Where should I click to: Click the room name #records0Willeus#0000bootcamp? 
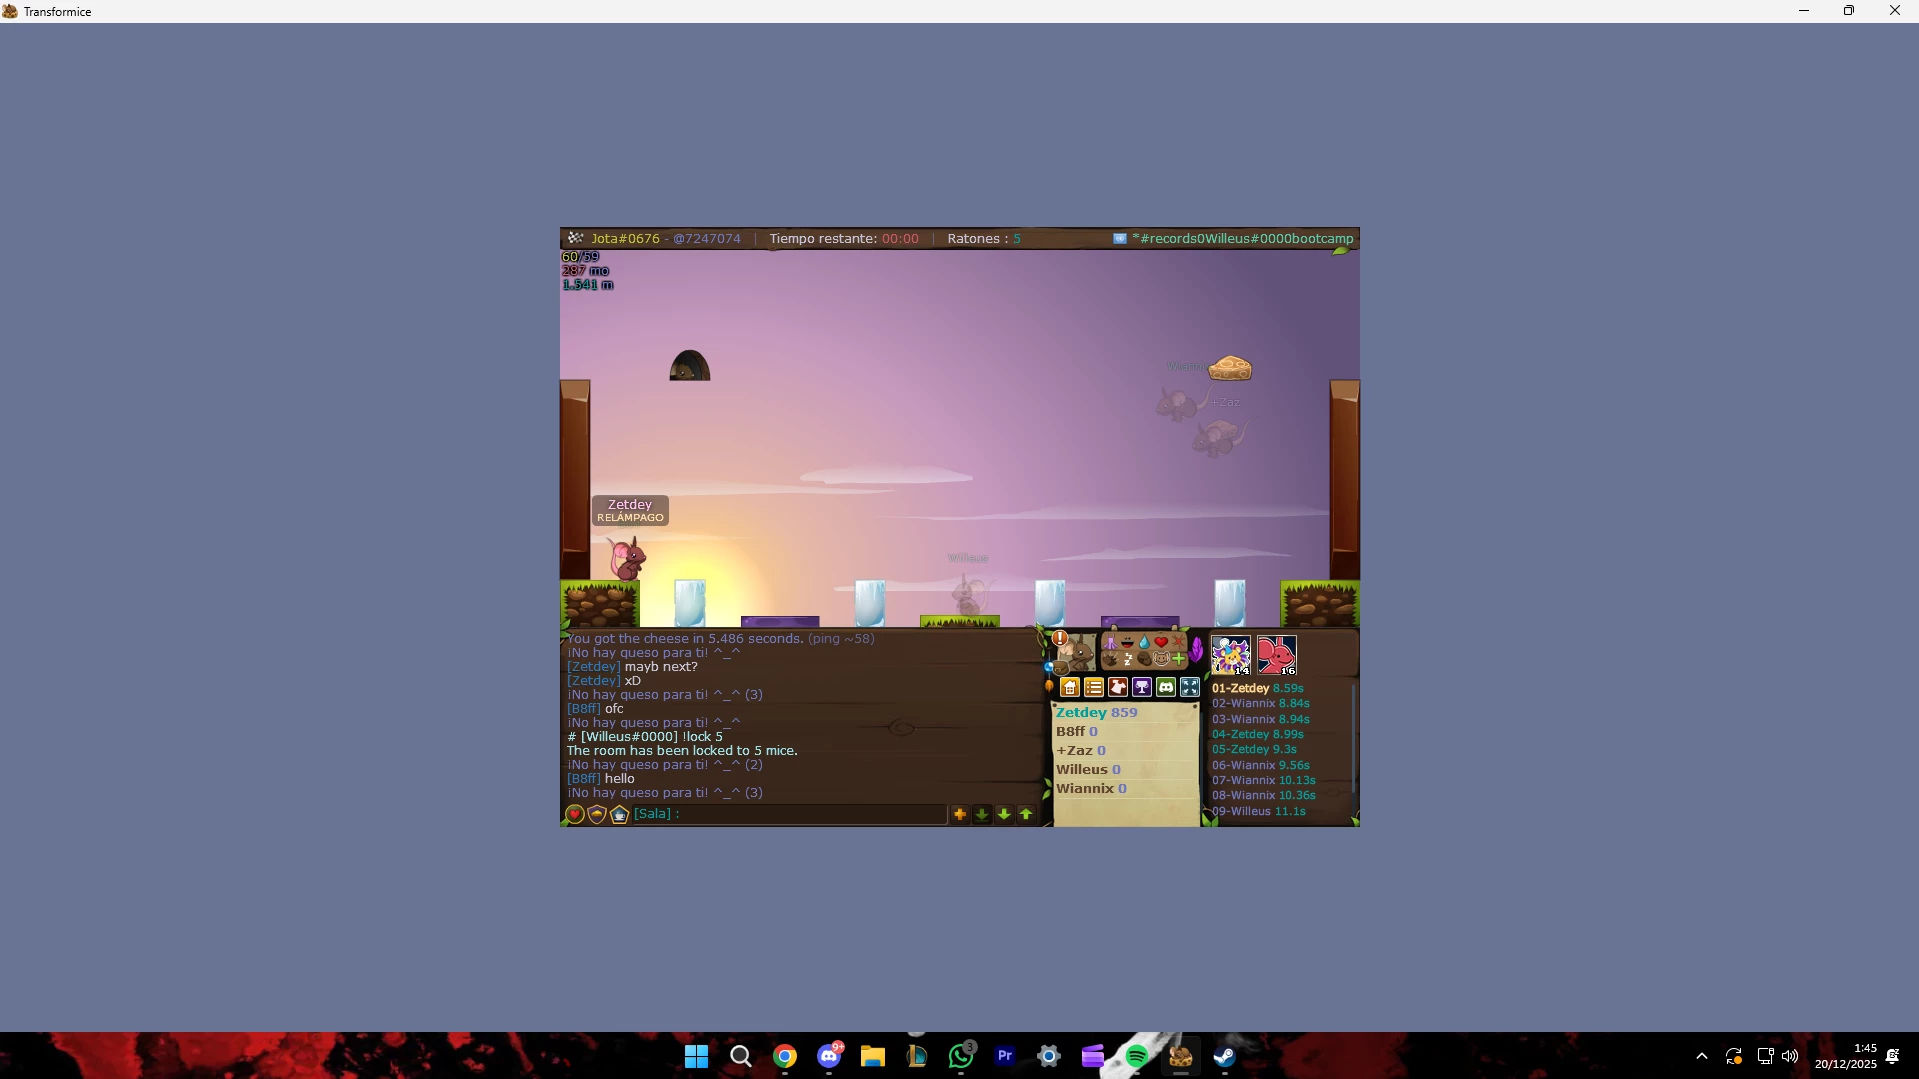(x=1243, y=239)
